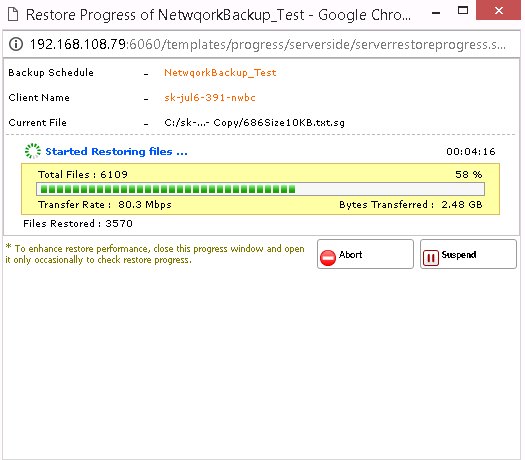Click the site information icon in address bar

coord(16,44)
